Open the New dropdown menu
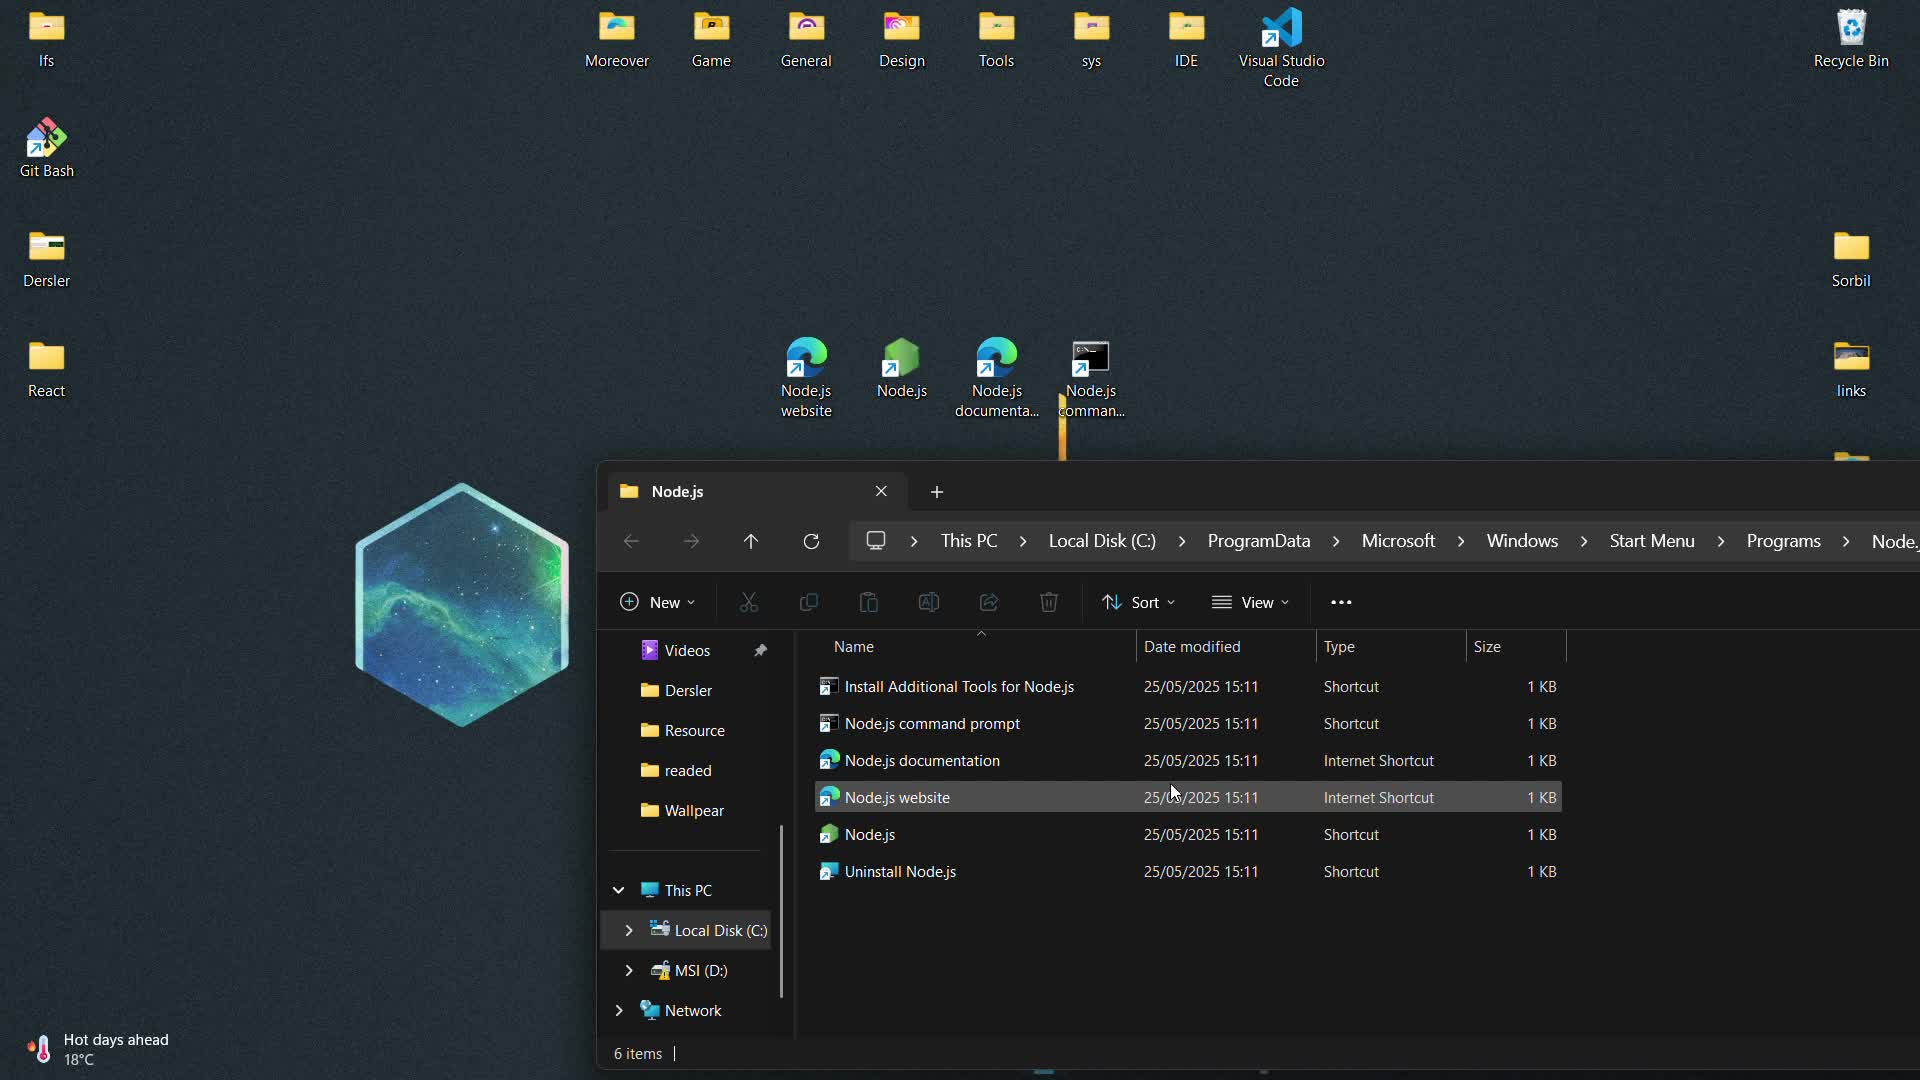 pyautogui.click(x=657, y=602)
